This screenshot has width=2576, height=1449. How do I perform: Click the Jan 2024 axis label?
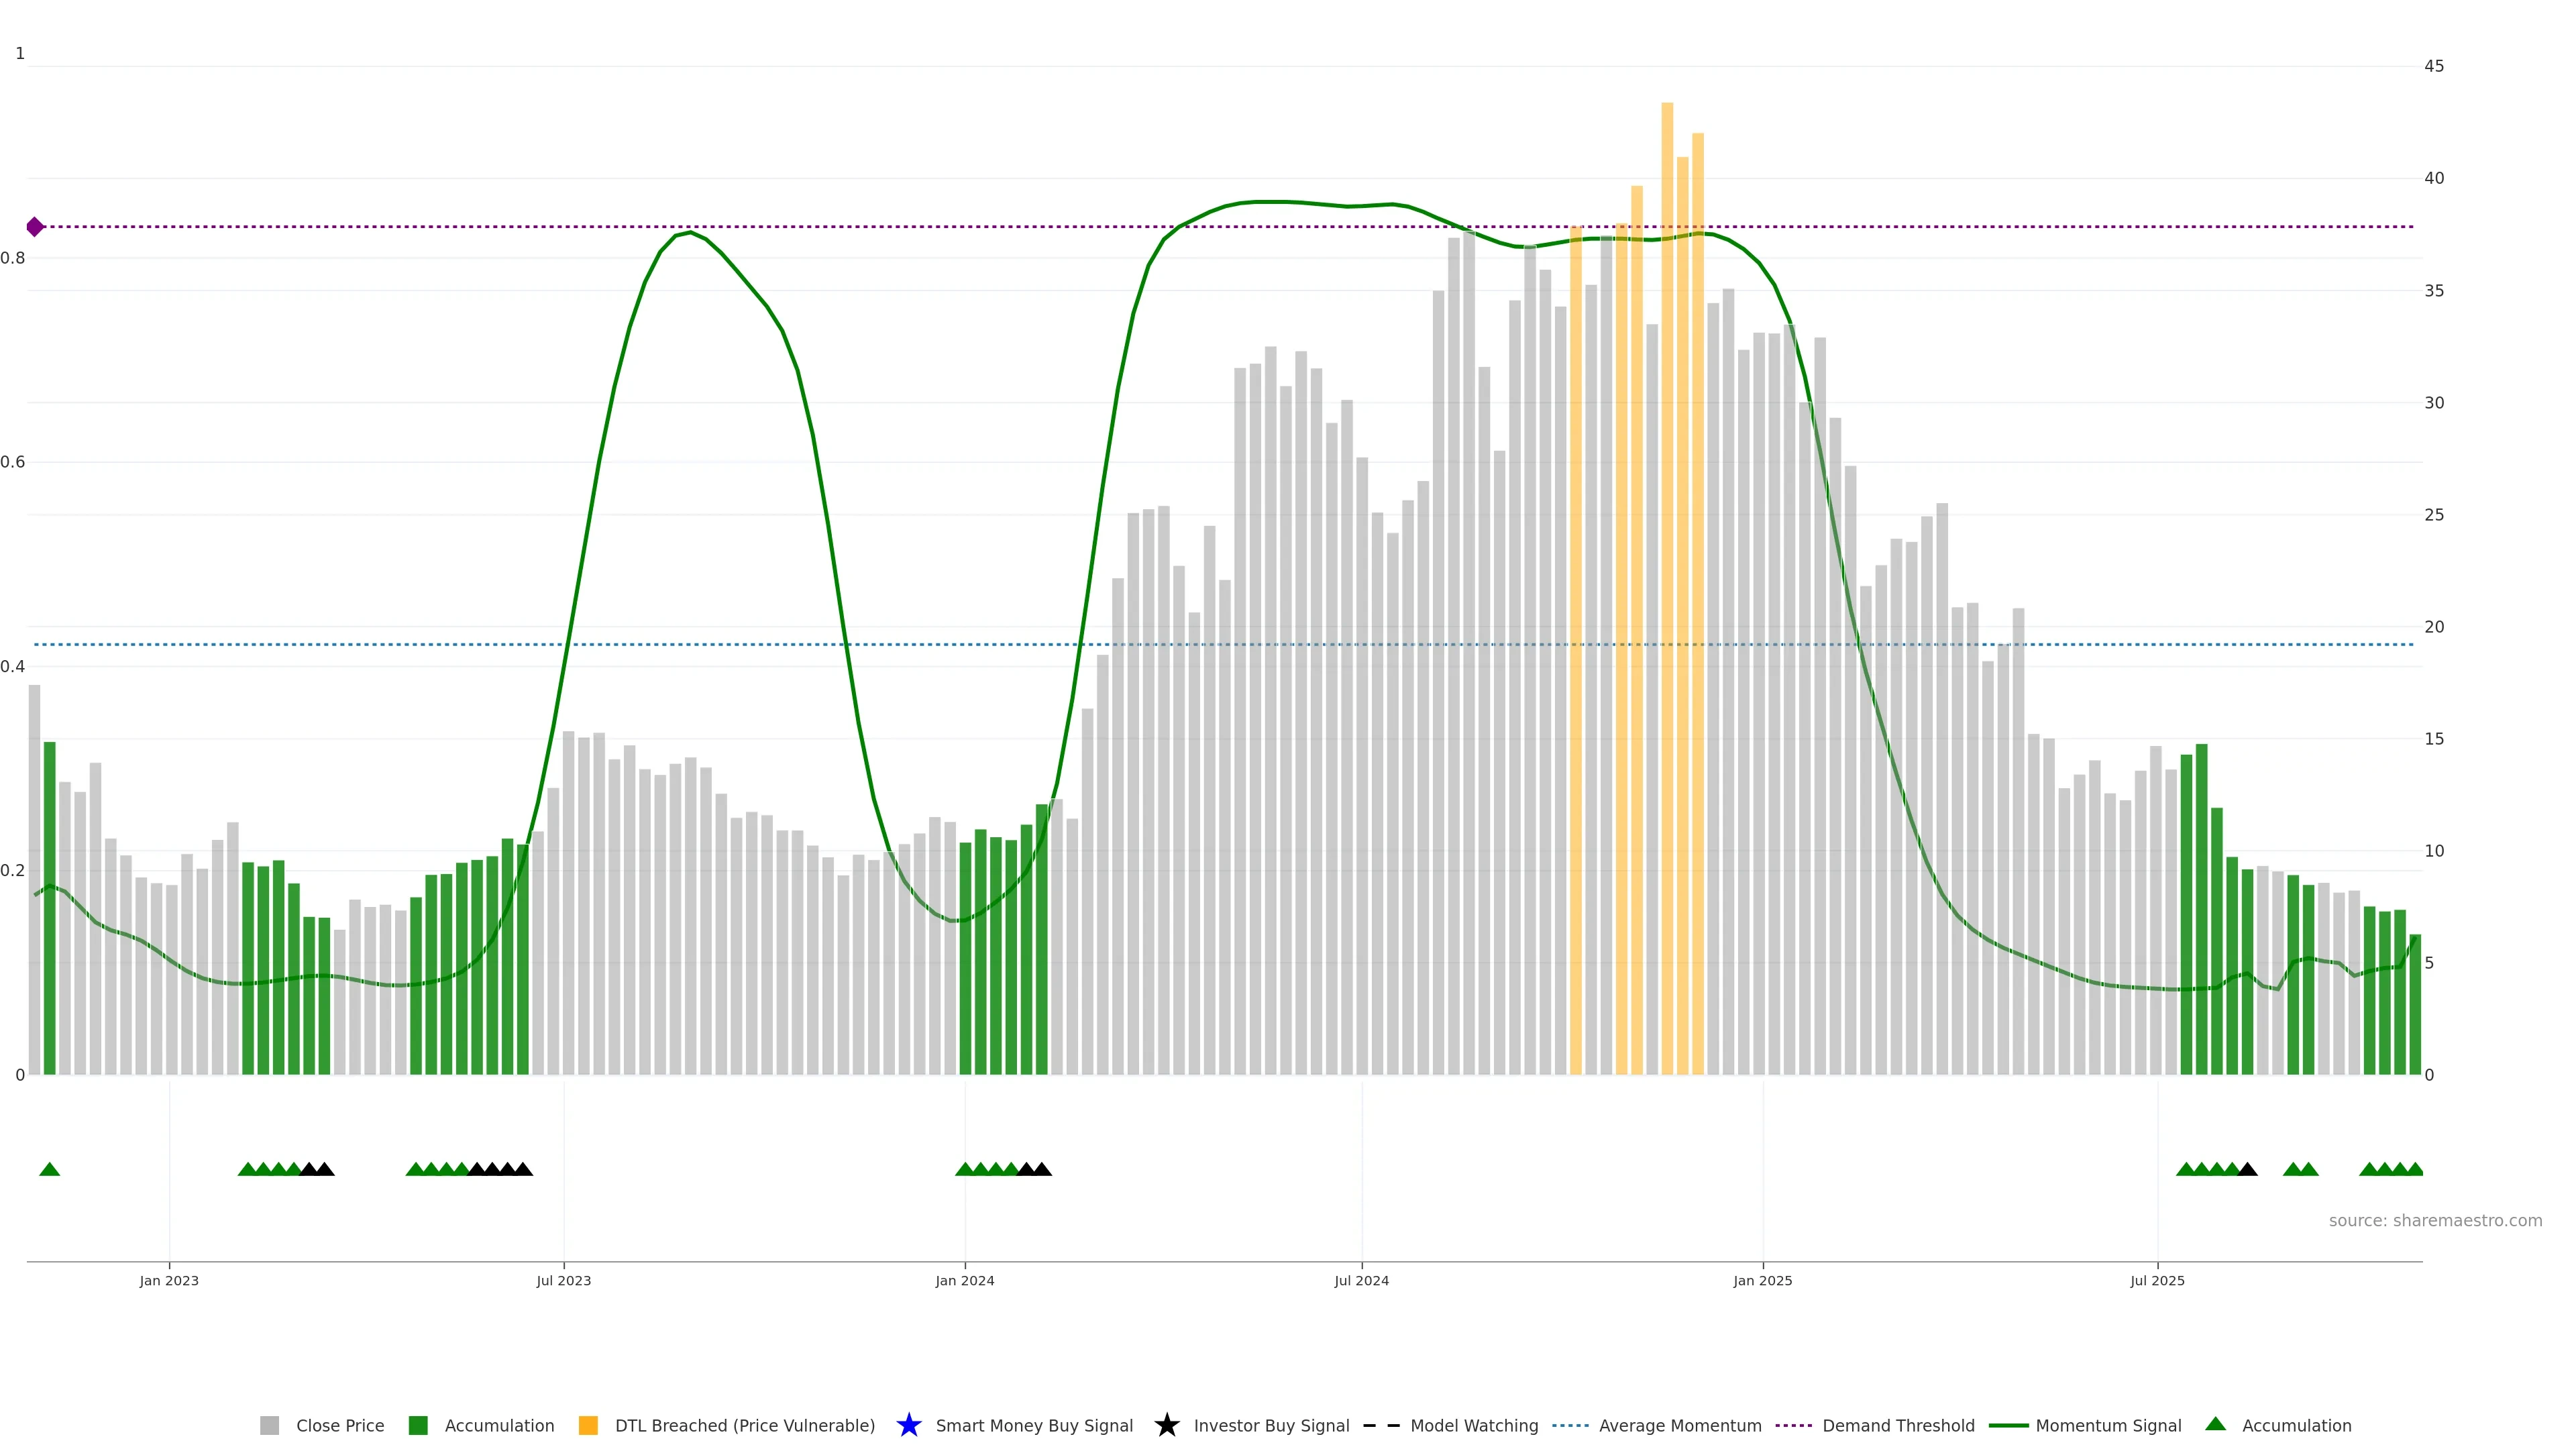coord(964,1280)
